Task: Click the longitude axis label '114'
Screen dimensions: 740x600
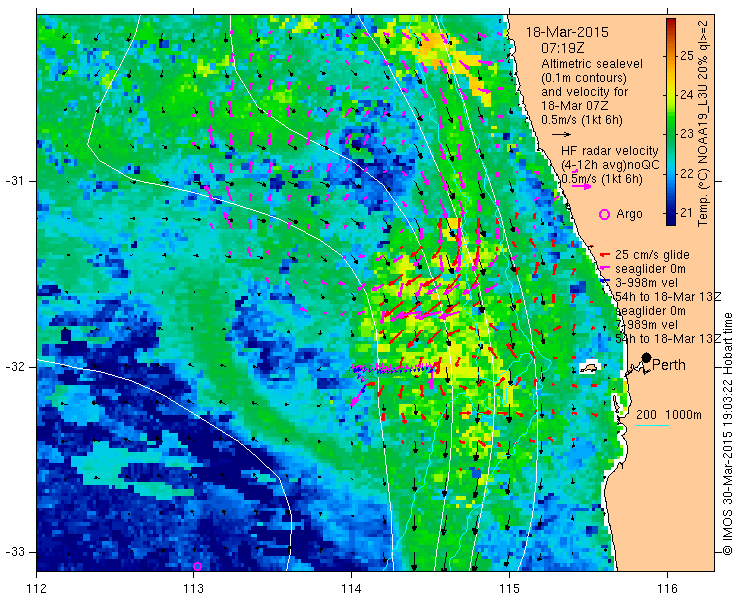Action: pyautogui.click(x=351, y=589)
